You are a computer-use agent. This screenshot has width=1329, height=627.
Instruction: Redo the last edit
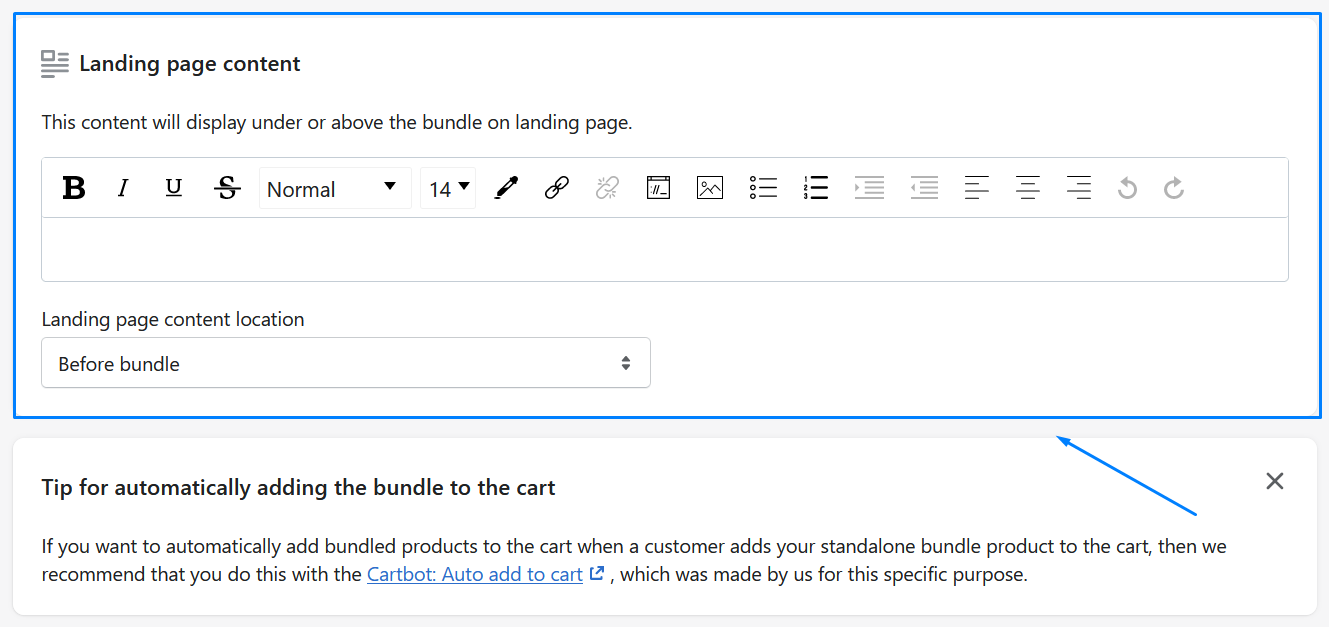tap(1174, 188)
